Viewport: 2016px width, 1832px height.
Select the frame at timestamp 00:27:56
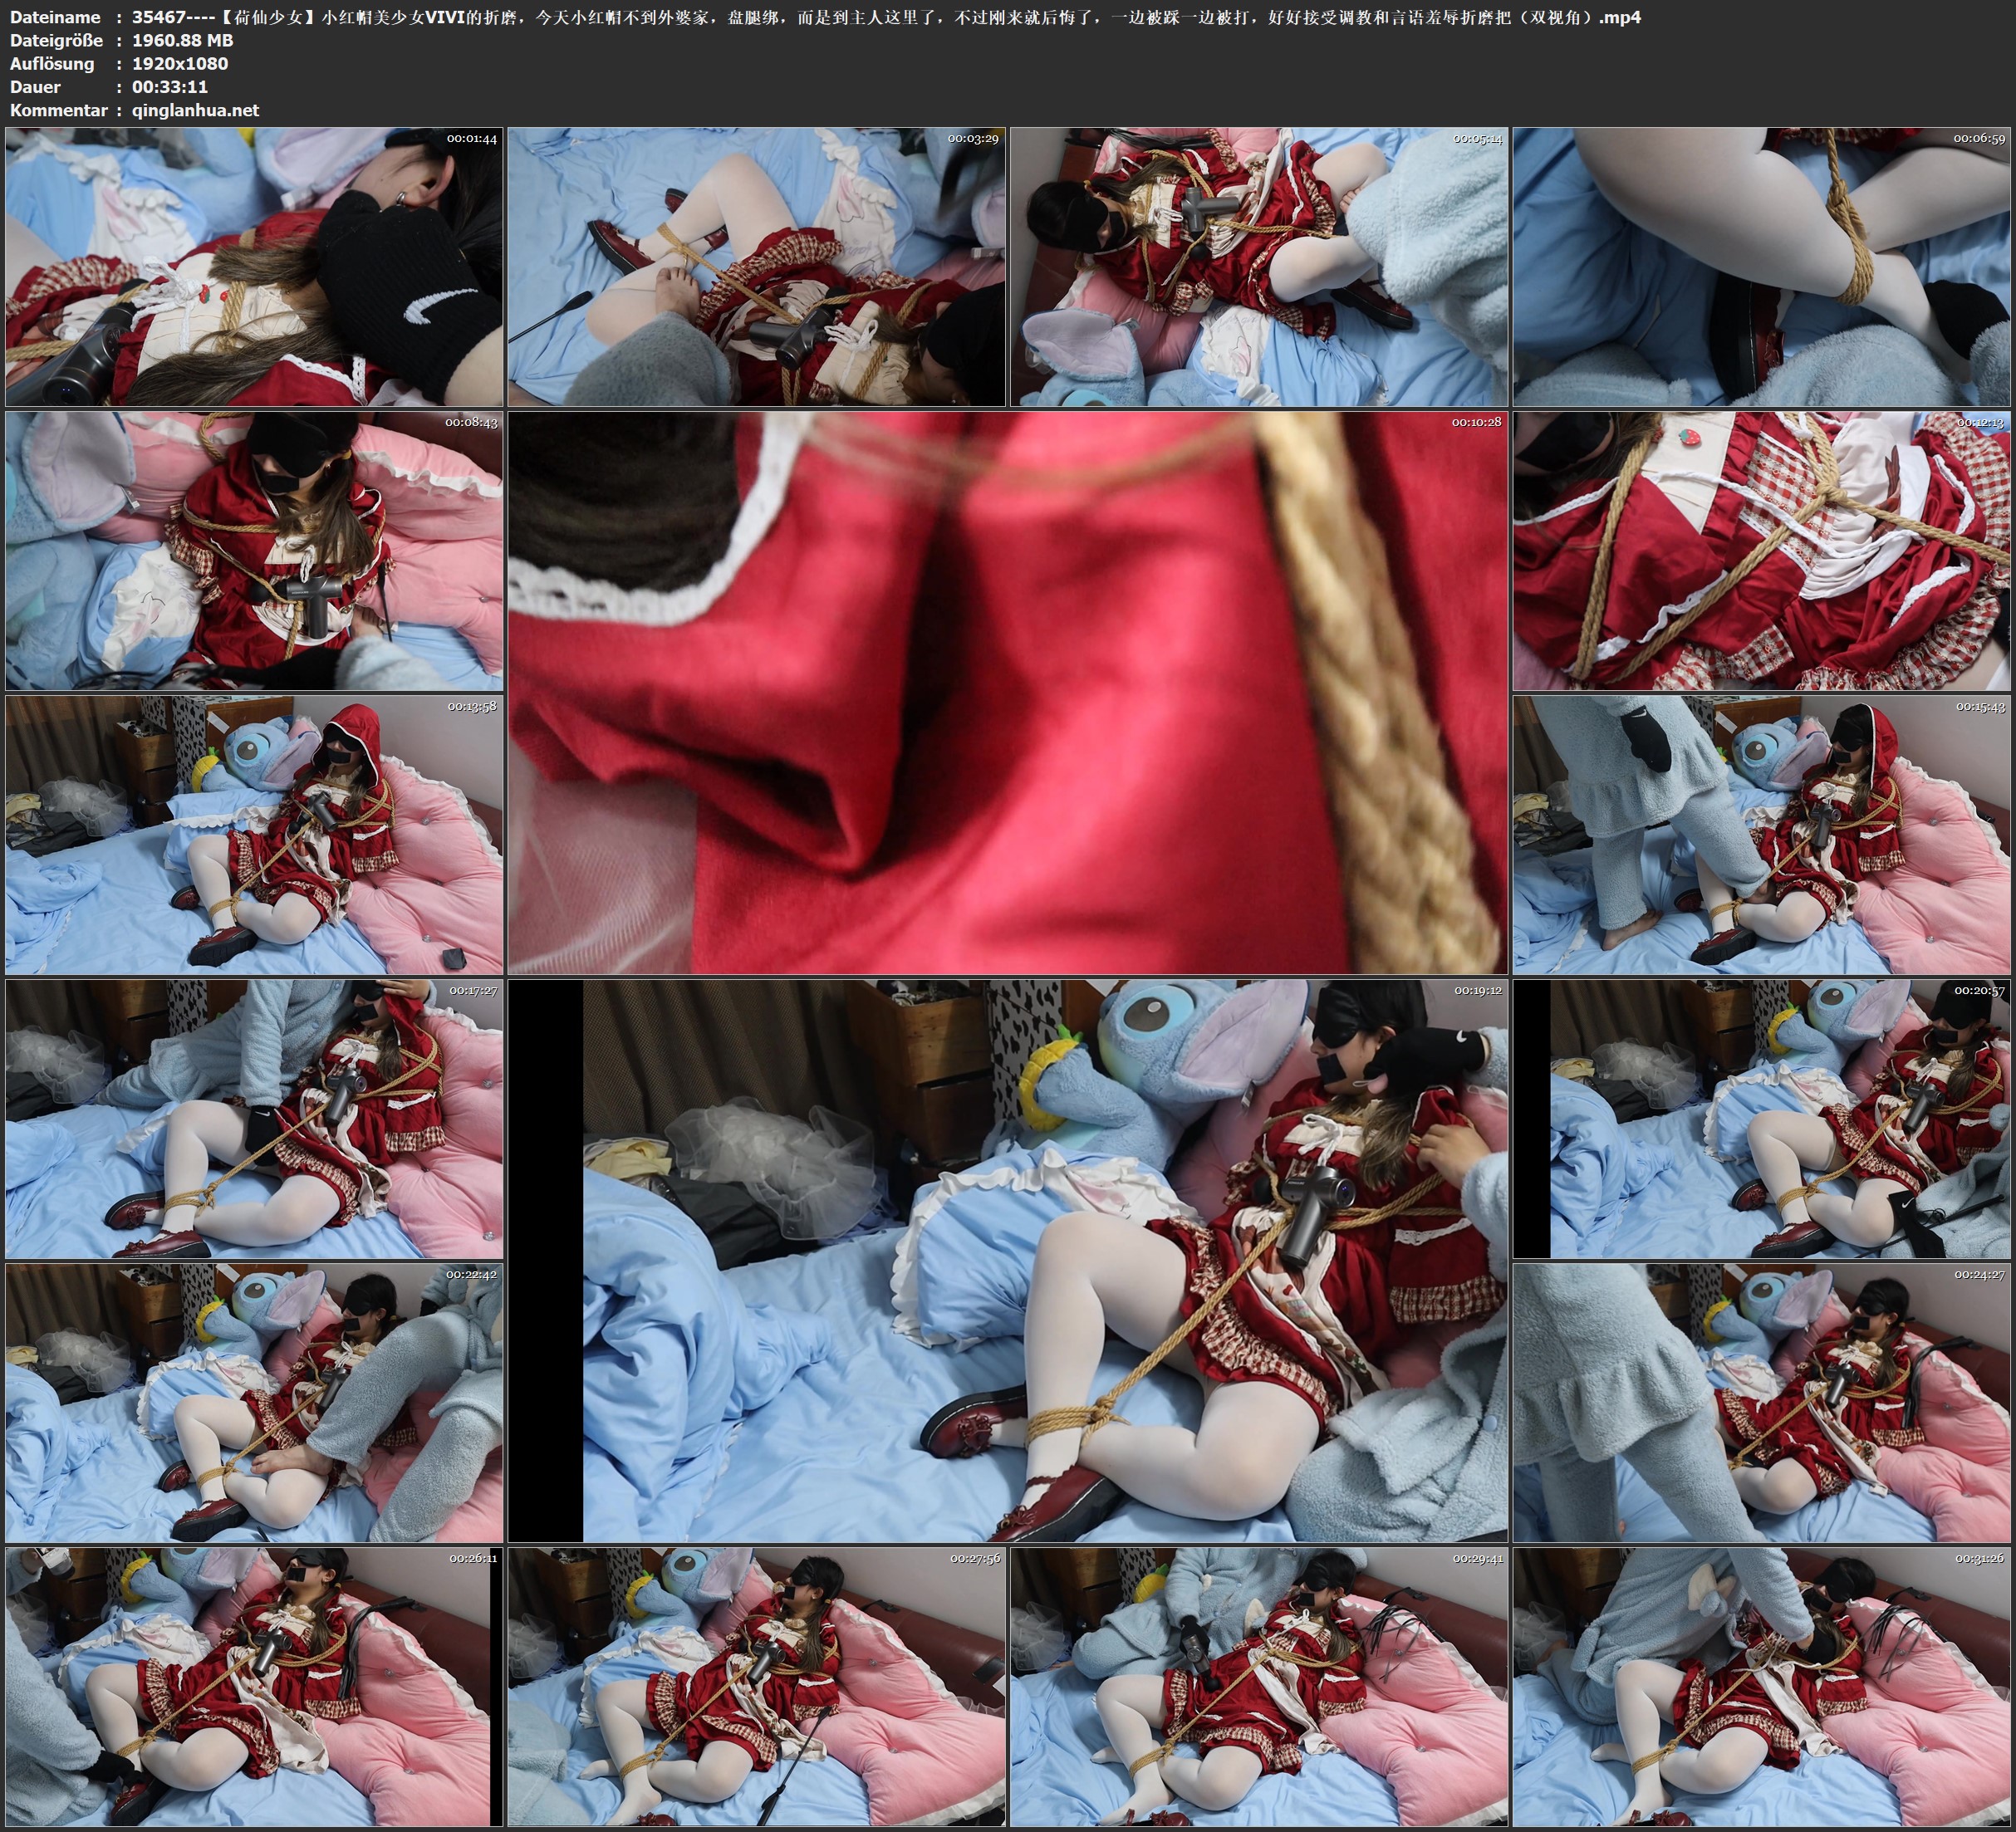[756, 1687]
